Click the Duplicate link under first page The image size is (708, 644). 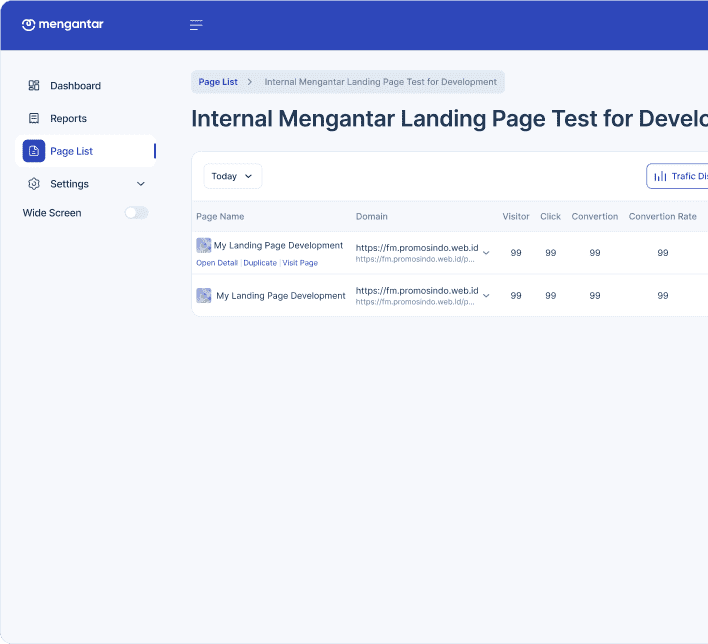(x=260, y=263)
